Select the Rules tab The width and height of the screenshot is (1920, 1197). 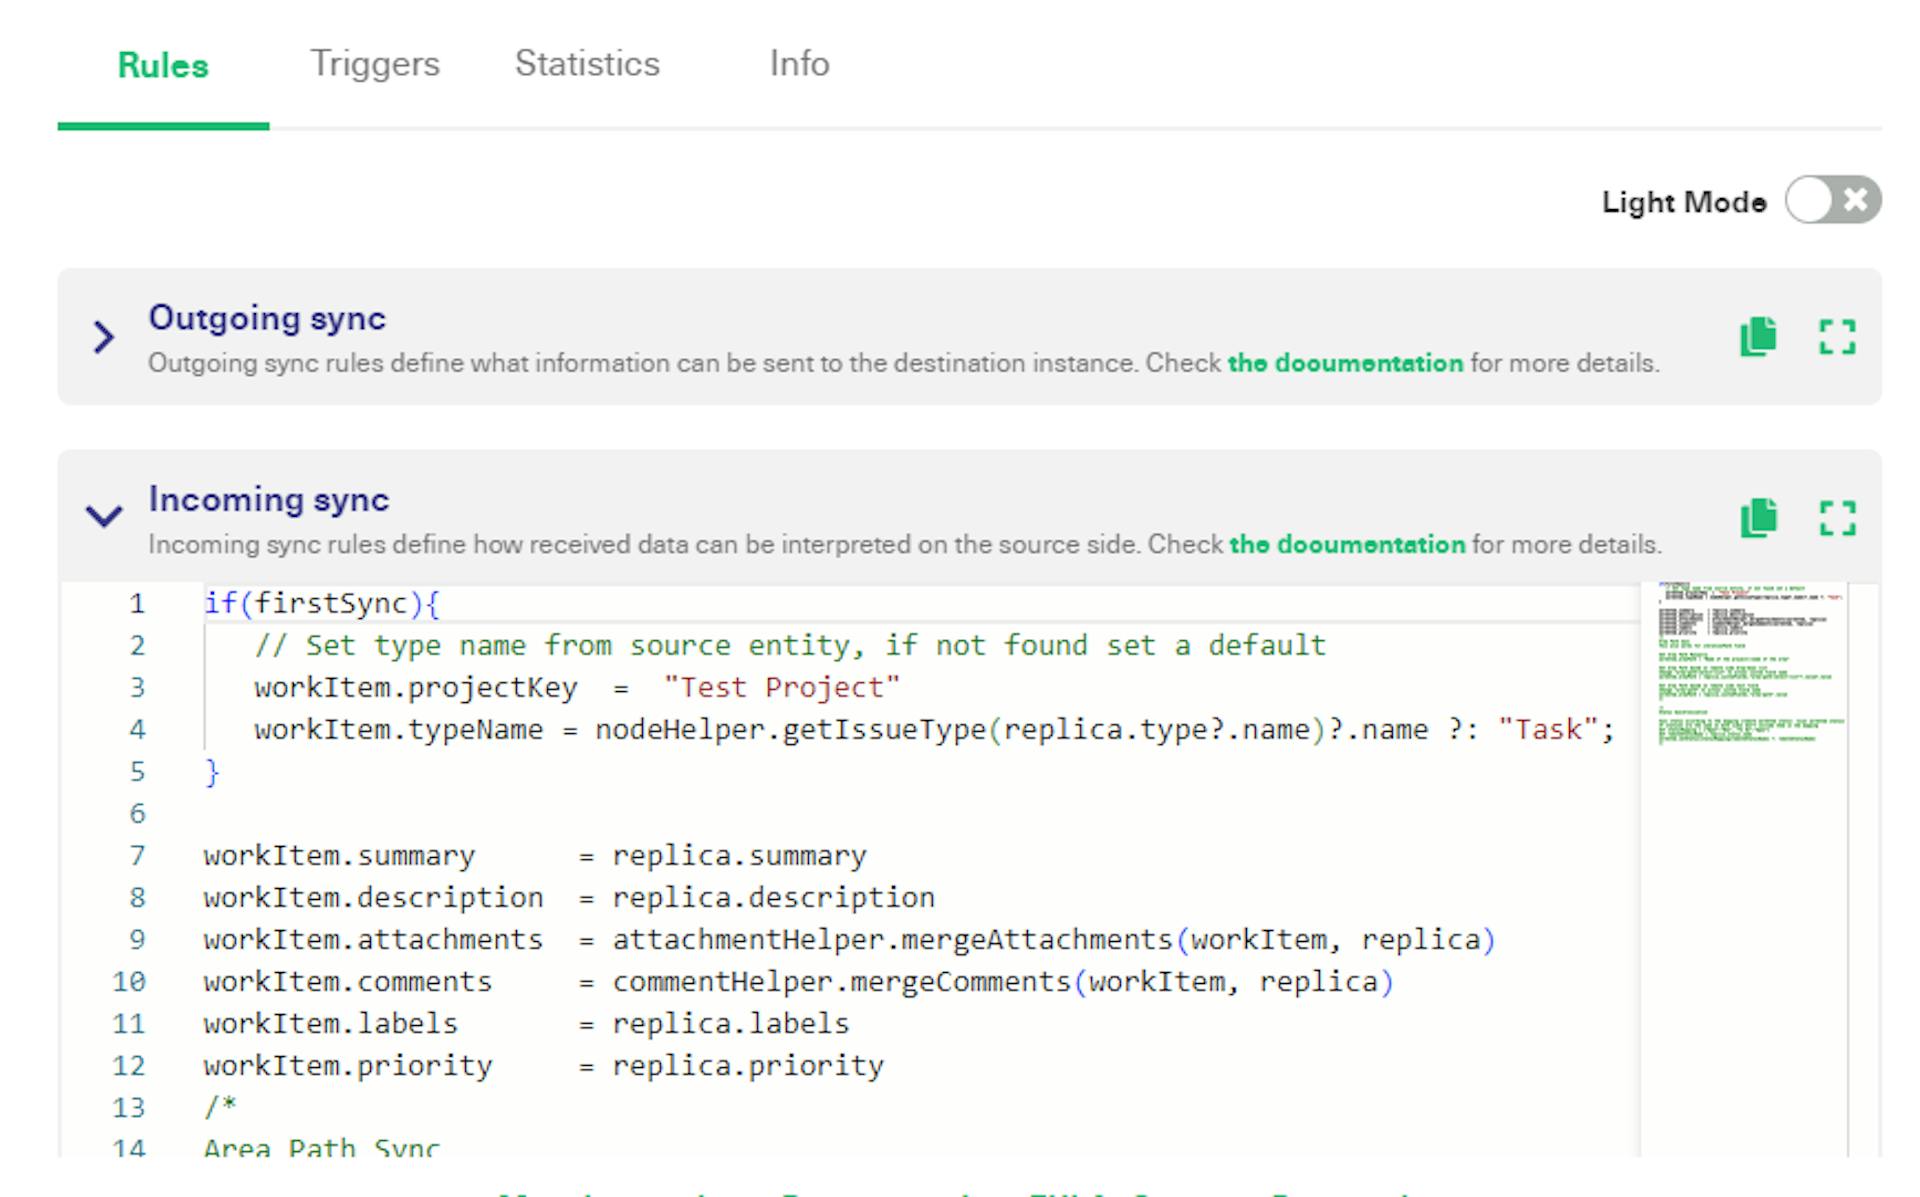point(161,63)
